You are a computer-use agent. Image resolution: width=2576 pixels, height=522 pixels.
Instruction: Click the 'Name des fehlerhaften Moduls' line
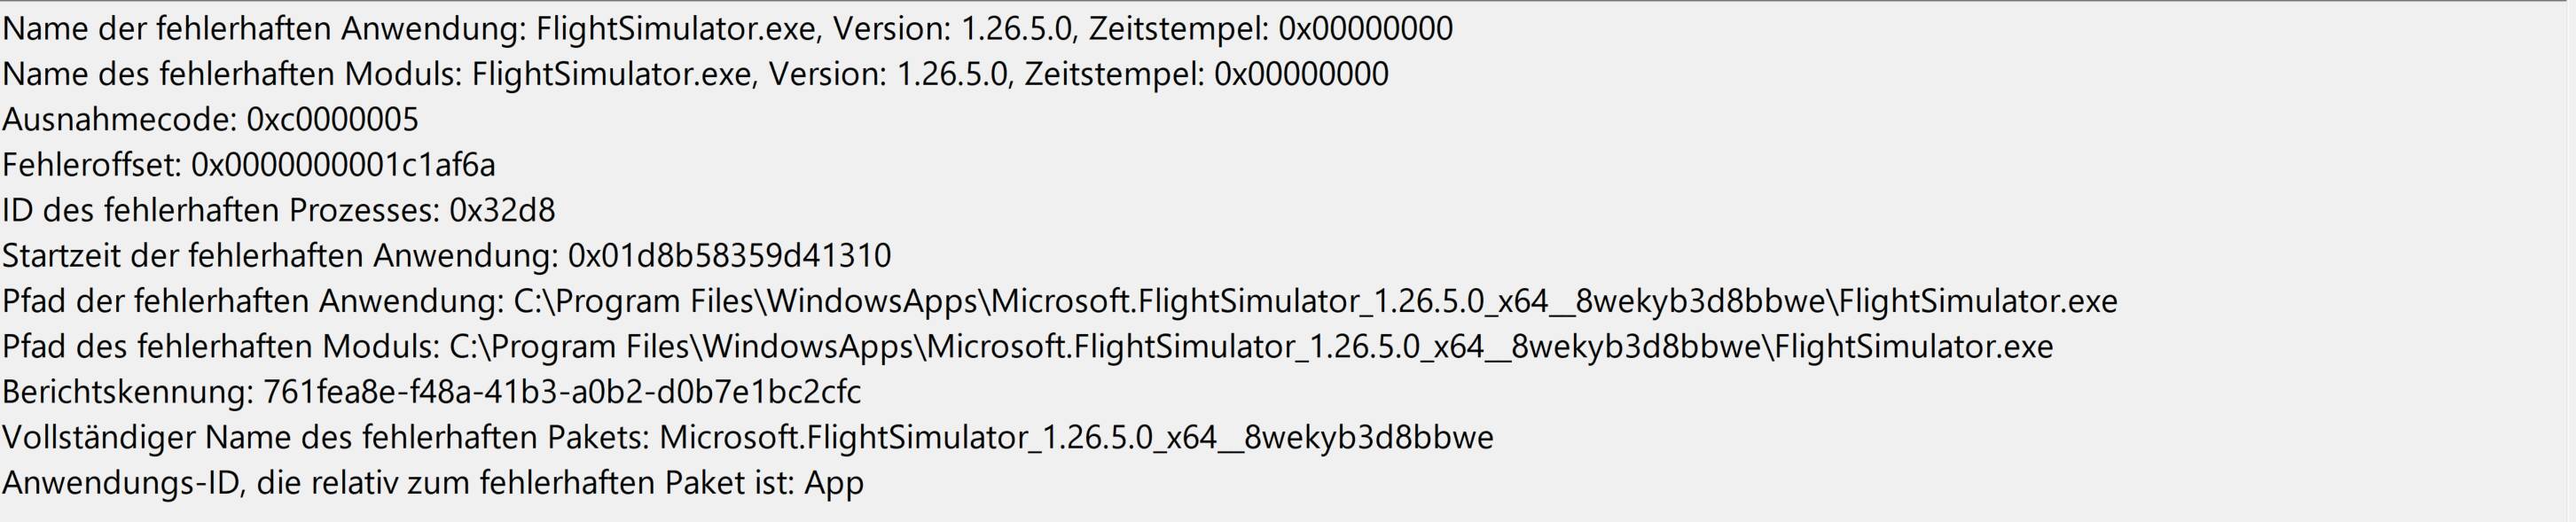coord(695,74)
